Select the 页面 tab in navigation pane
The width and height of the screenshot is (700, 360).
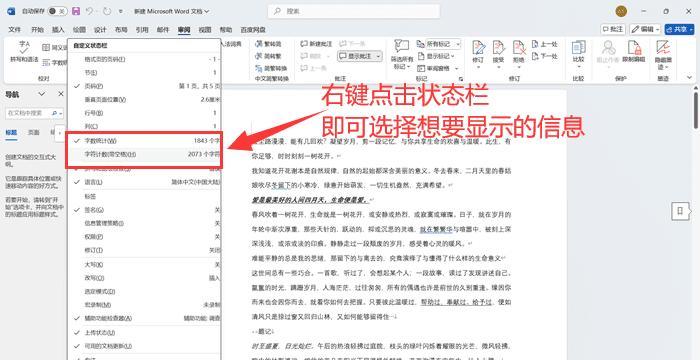(33, 133)
